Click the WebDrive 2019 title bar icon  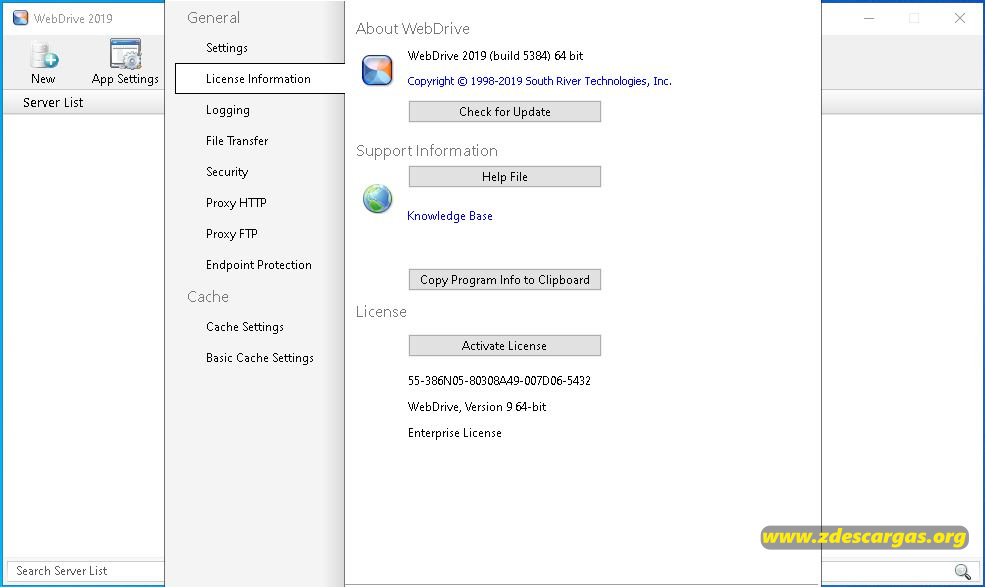(21, 18)
